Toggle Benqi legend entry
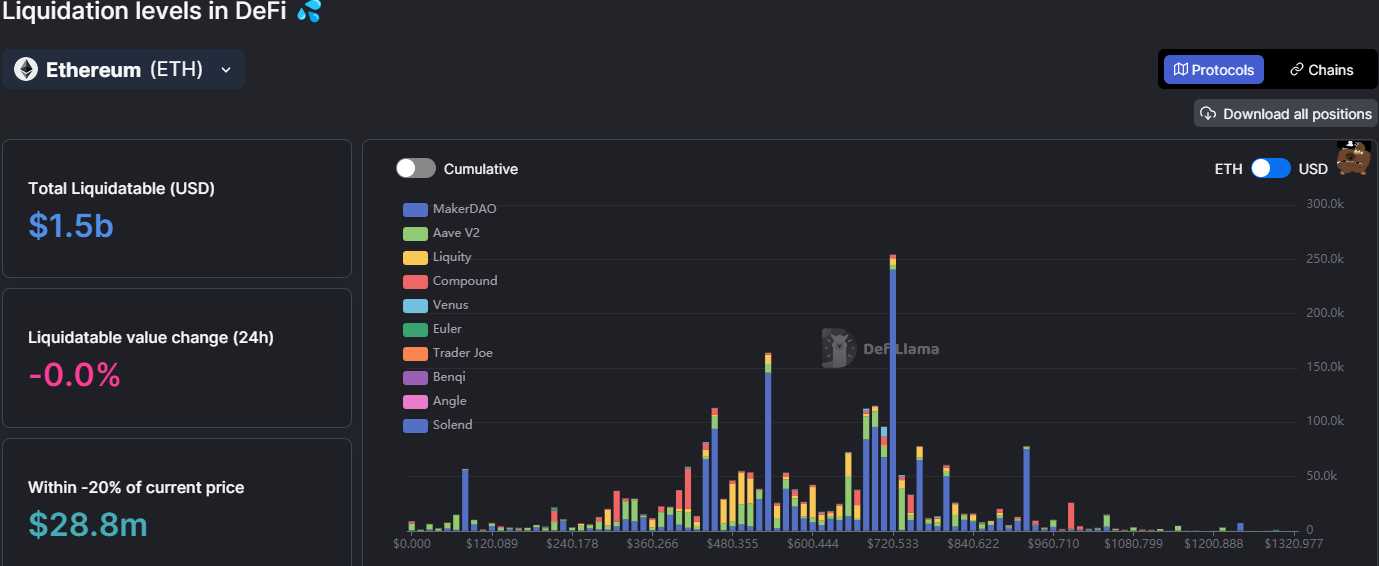The width and height of the screenshot is (1379, 566). pos(434,377)
